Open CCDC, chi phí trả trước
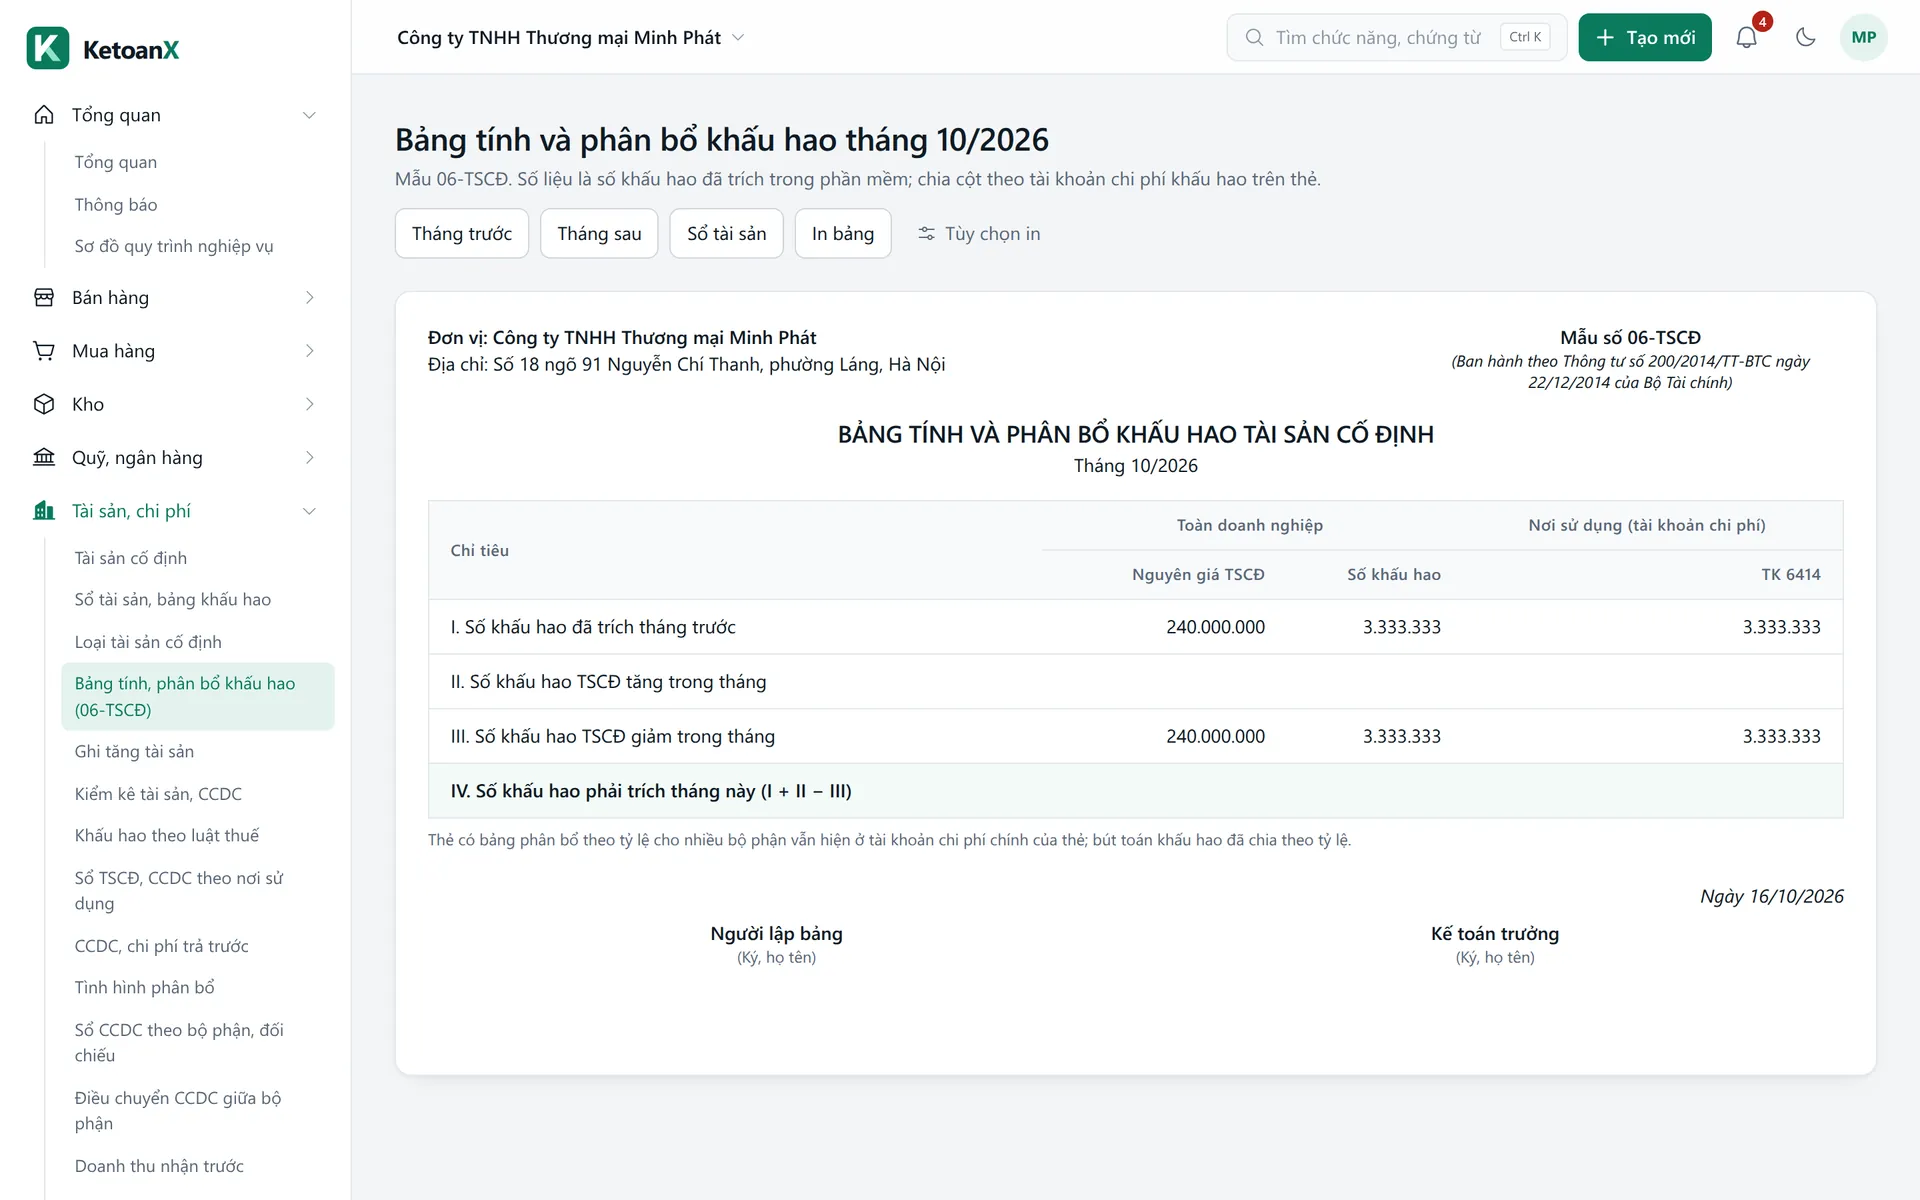 162,946
